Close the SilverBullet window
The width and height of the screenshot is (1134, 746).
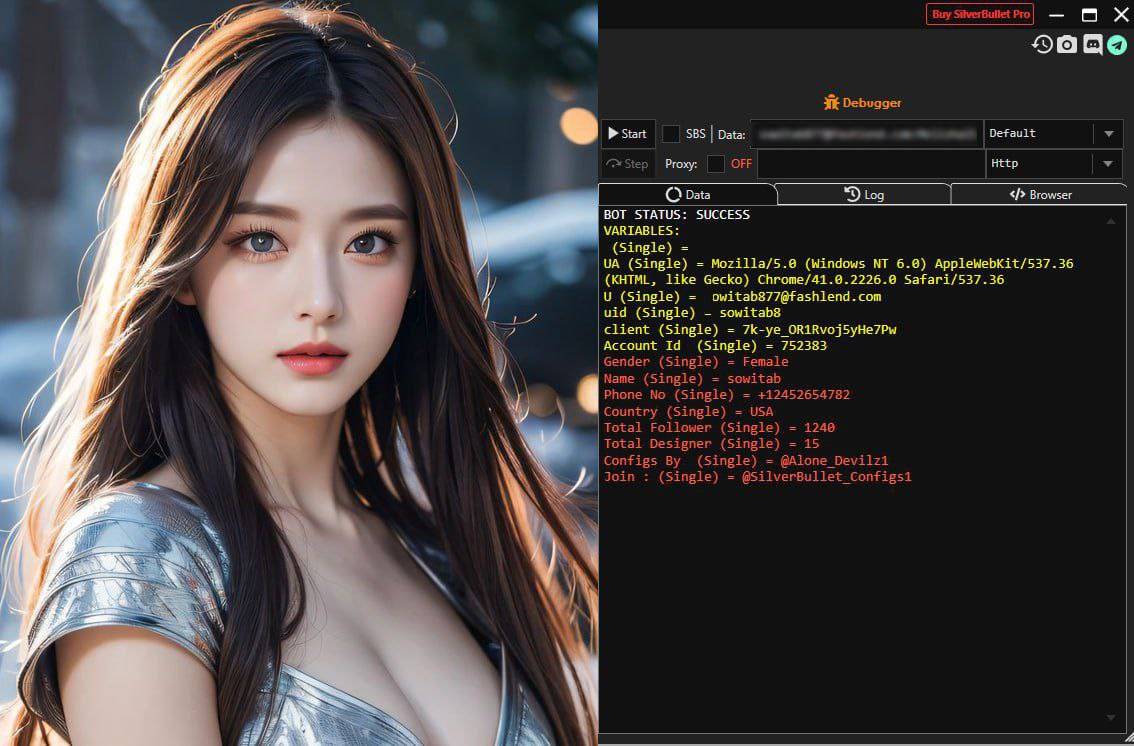point(1120,15)
